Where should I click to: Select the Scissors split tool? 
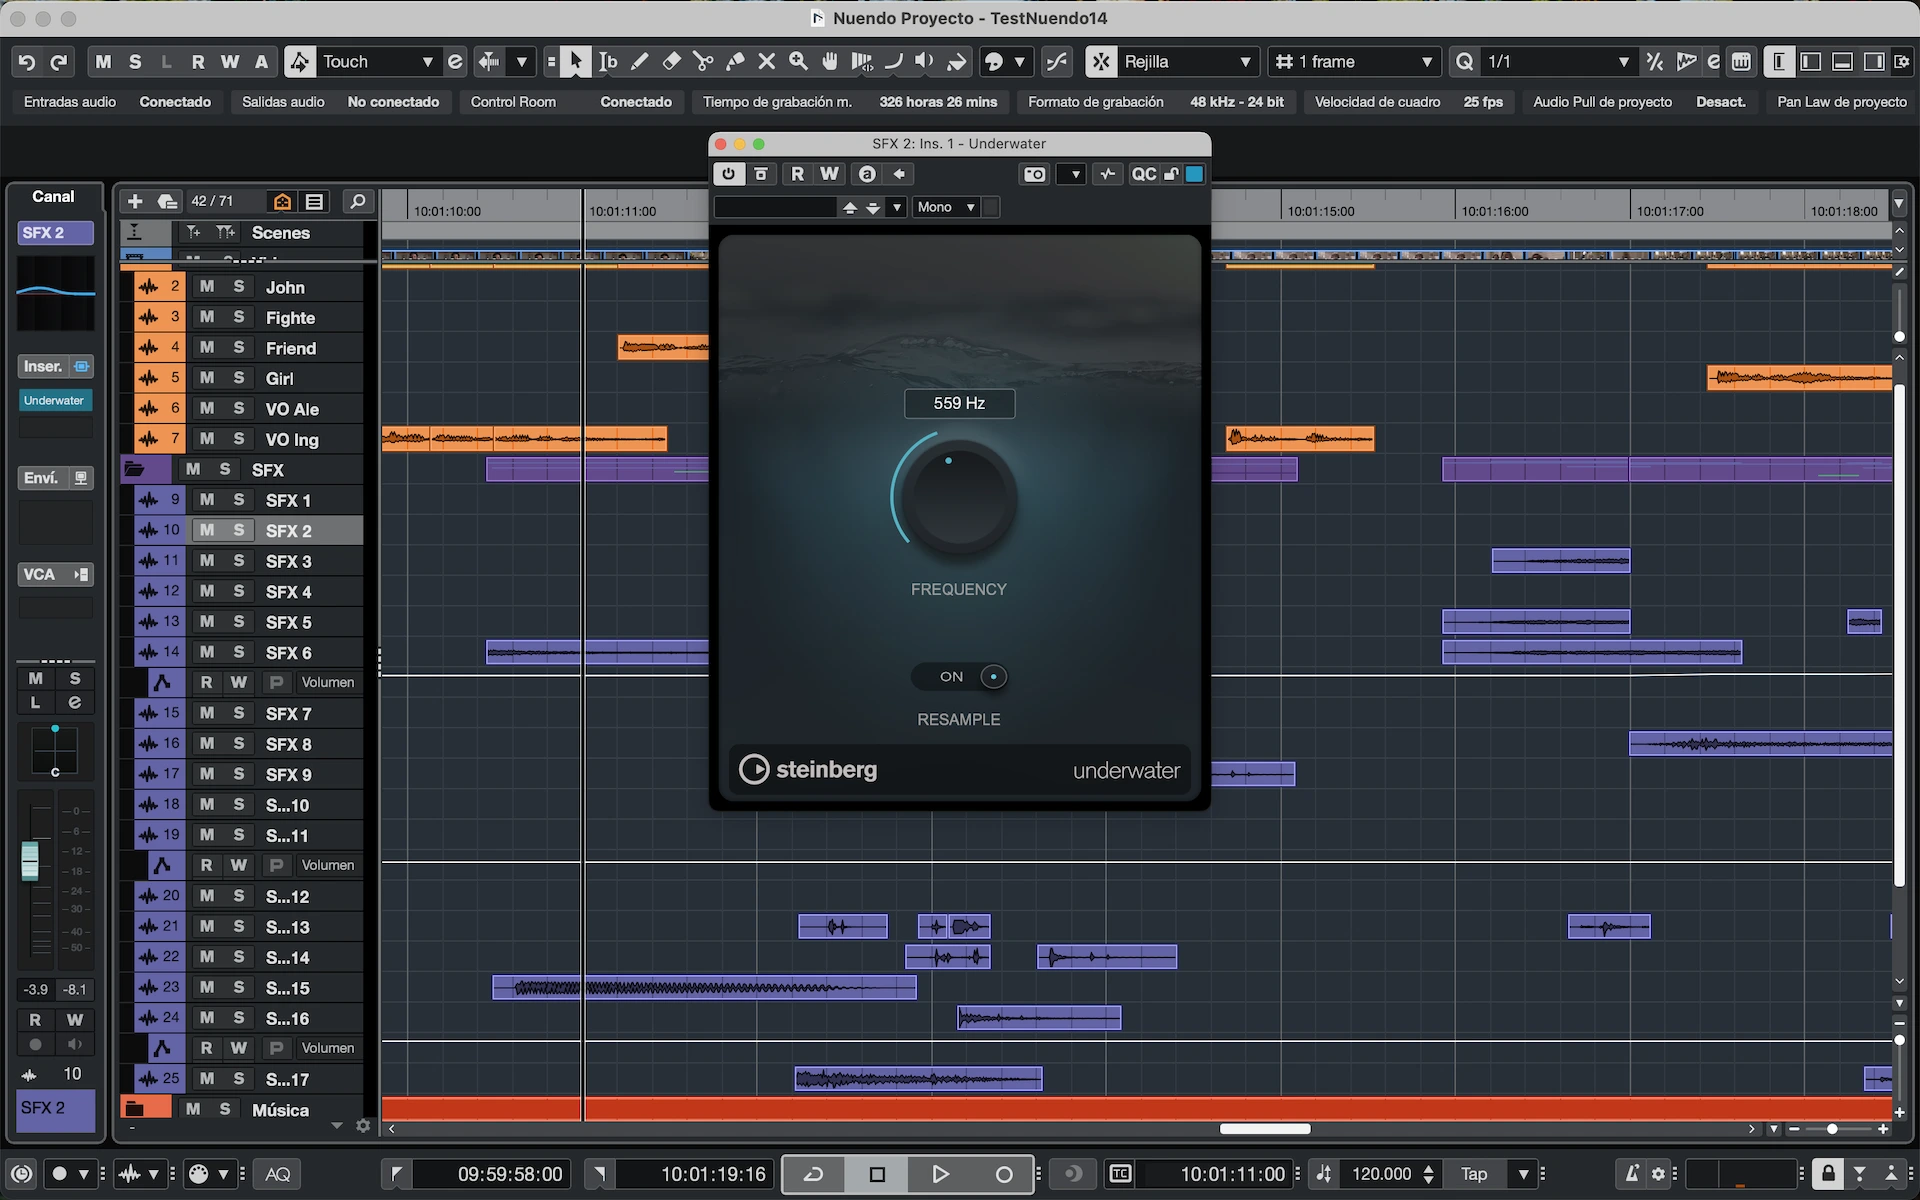click(703, 62)
